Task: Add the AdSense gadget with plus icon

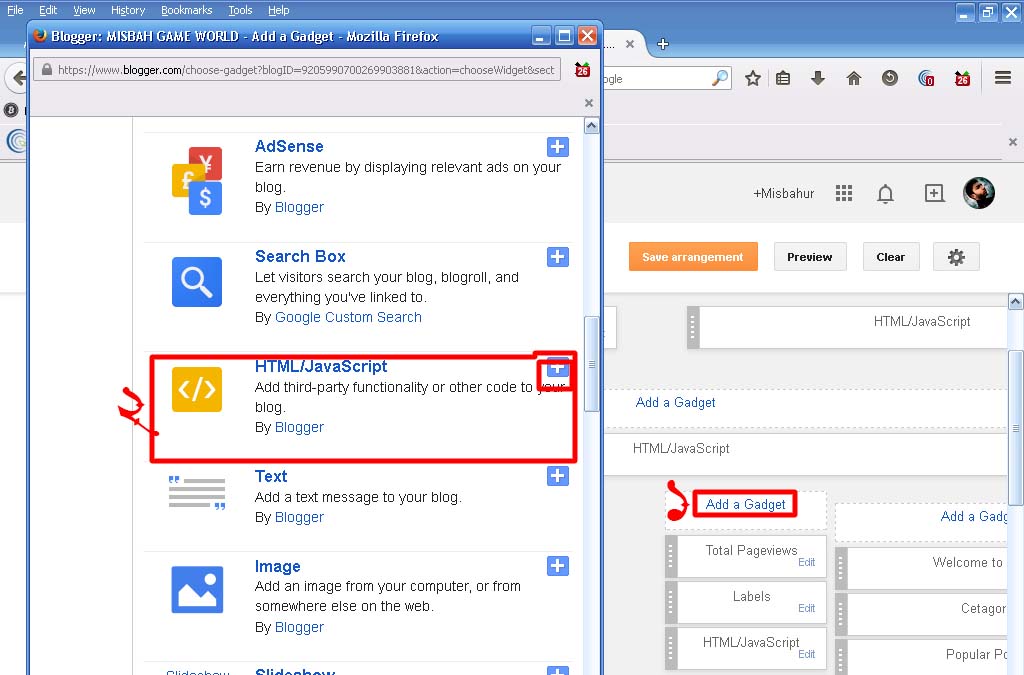Action: tap(558, 147)
